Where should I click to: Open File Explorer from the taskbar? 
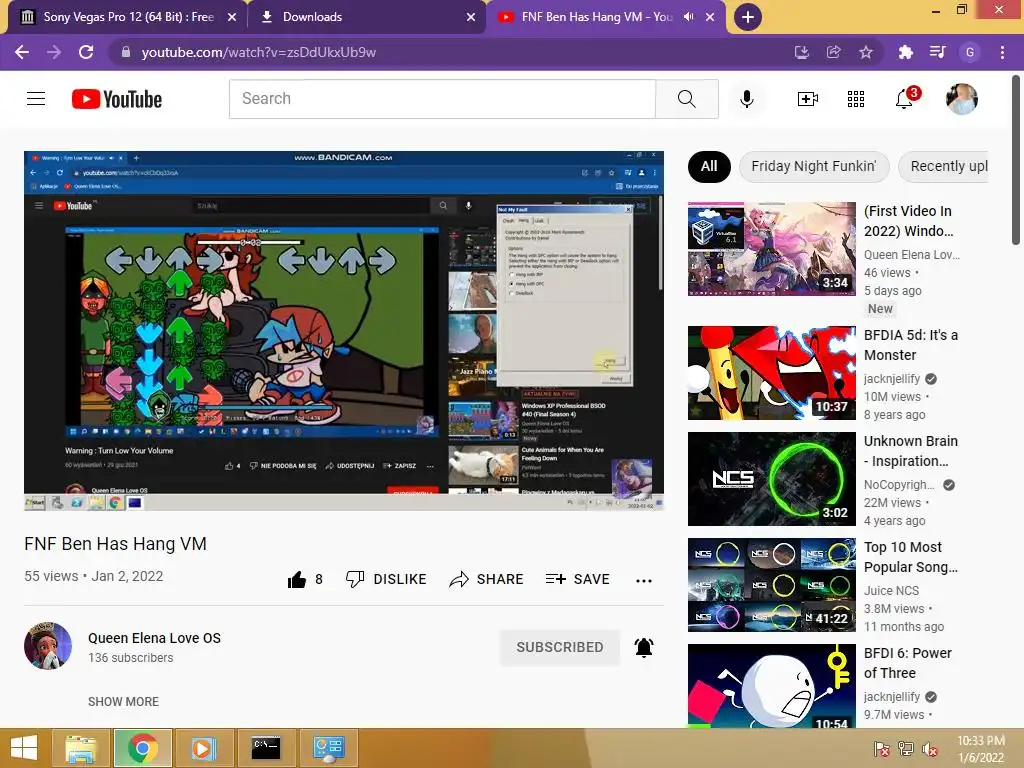[80, 748]
